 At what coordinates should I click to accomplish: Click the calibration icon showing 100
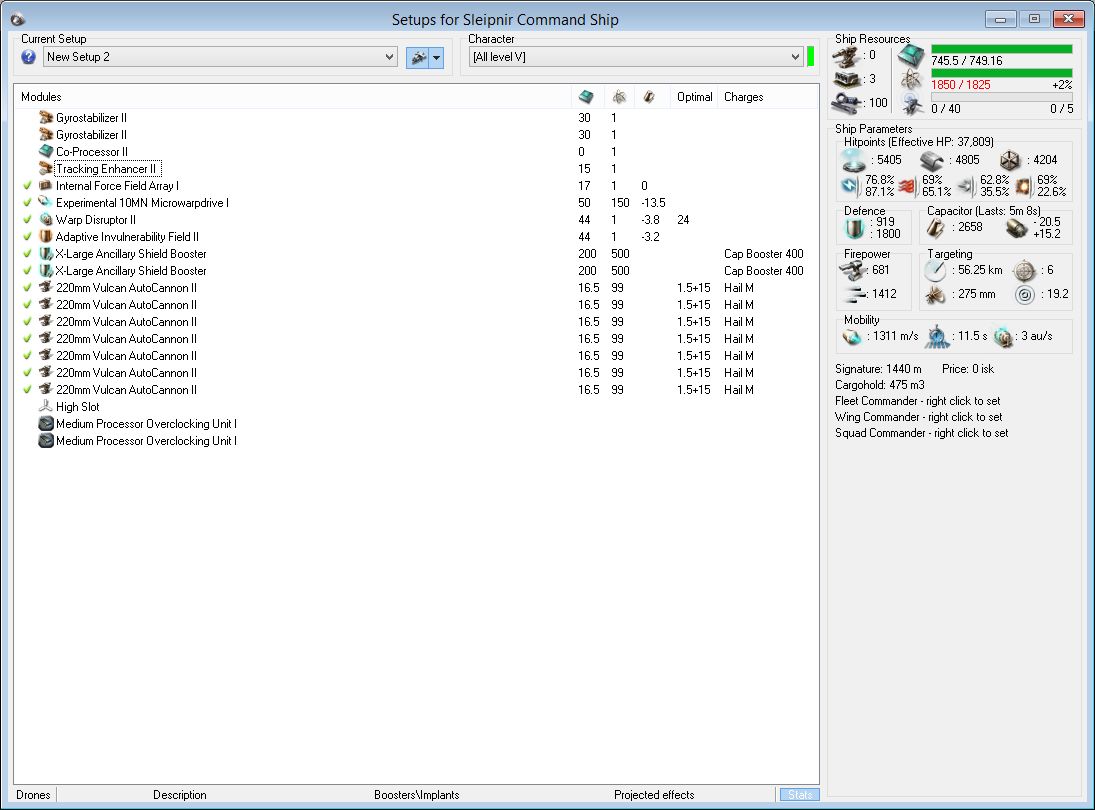pyautogui.click(x=846, y=104)
